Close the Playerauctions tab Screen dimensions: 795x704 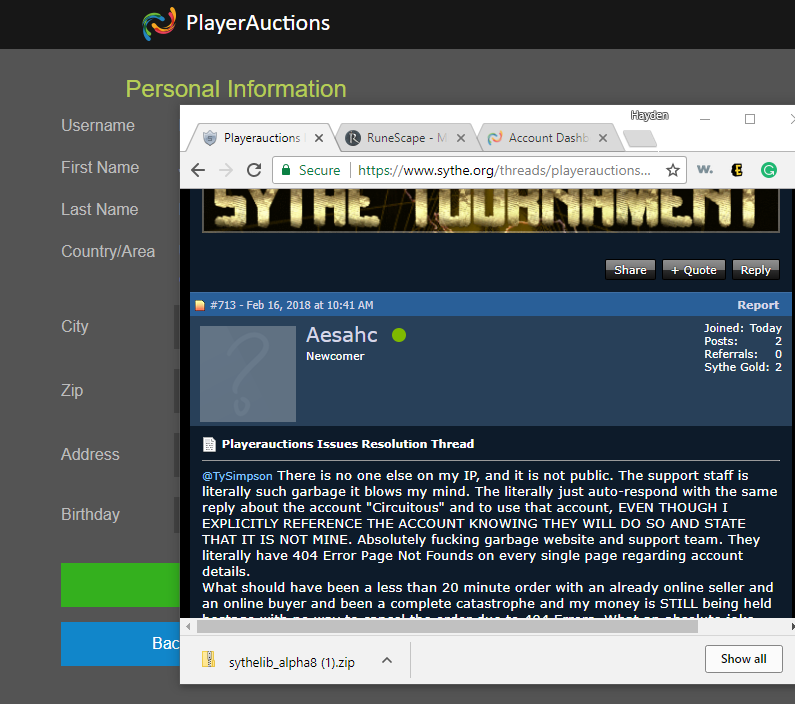(x=318, y=138)
